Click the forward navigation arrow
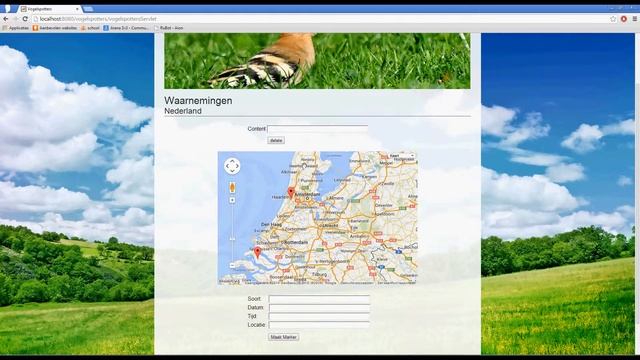The height and width of the screenshot is (360, 640). coord(15,19)
